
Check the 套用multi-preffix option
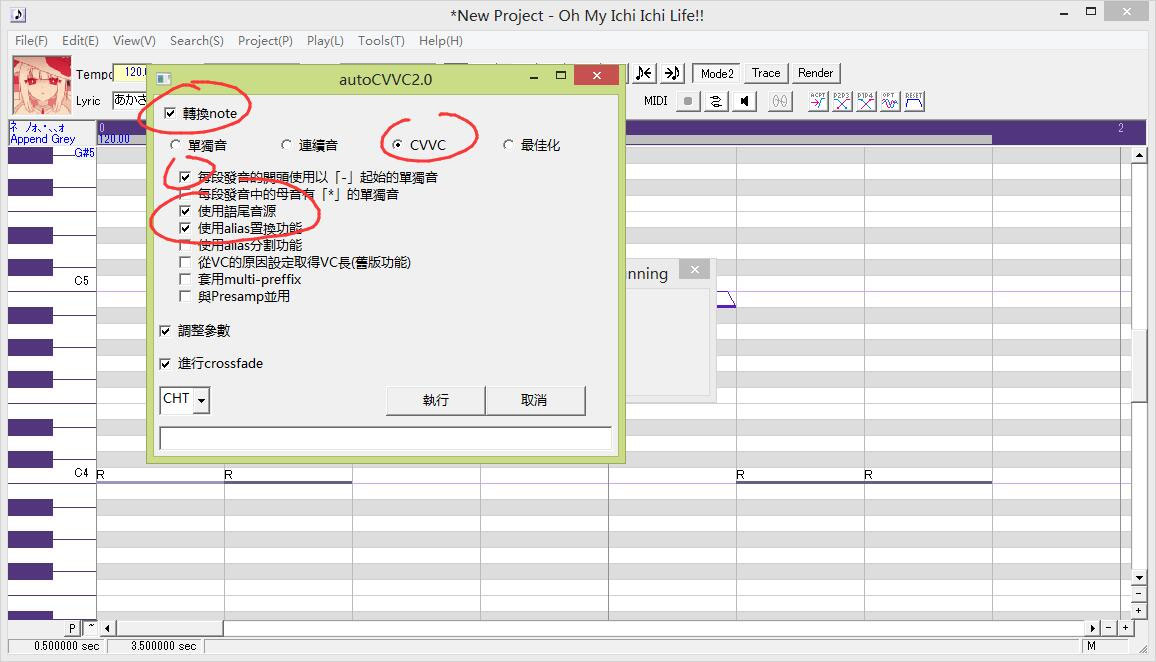pos(187,279)
